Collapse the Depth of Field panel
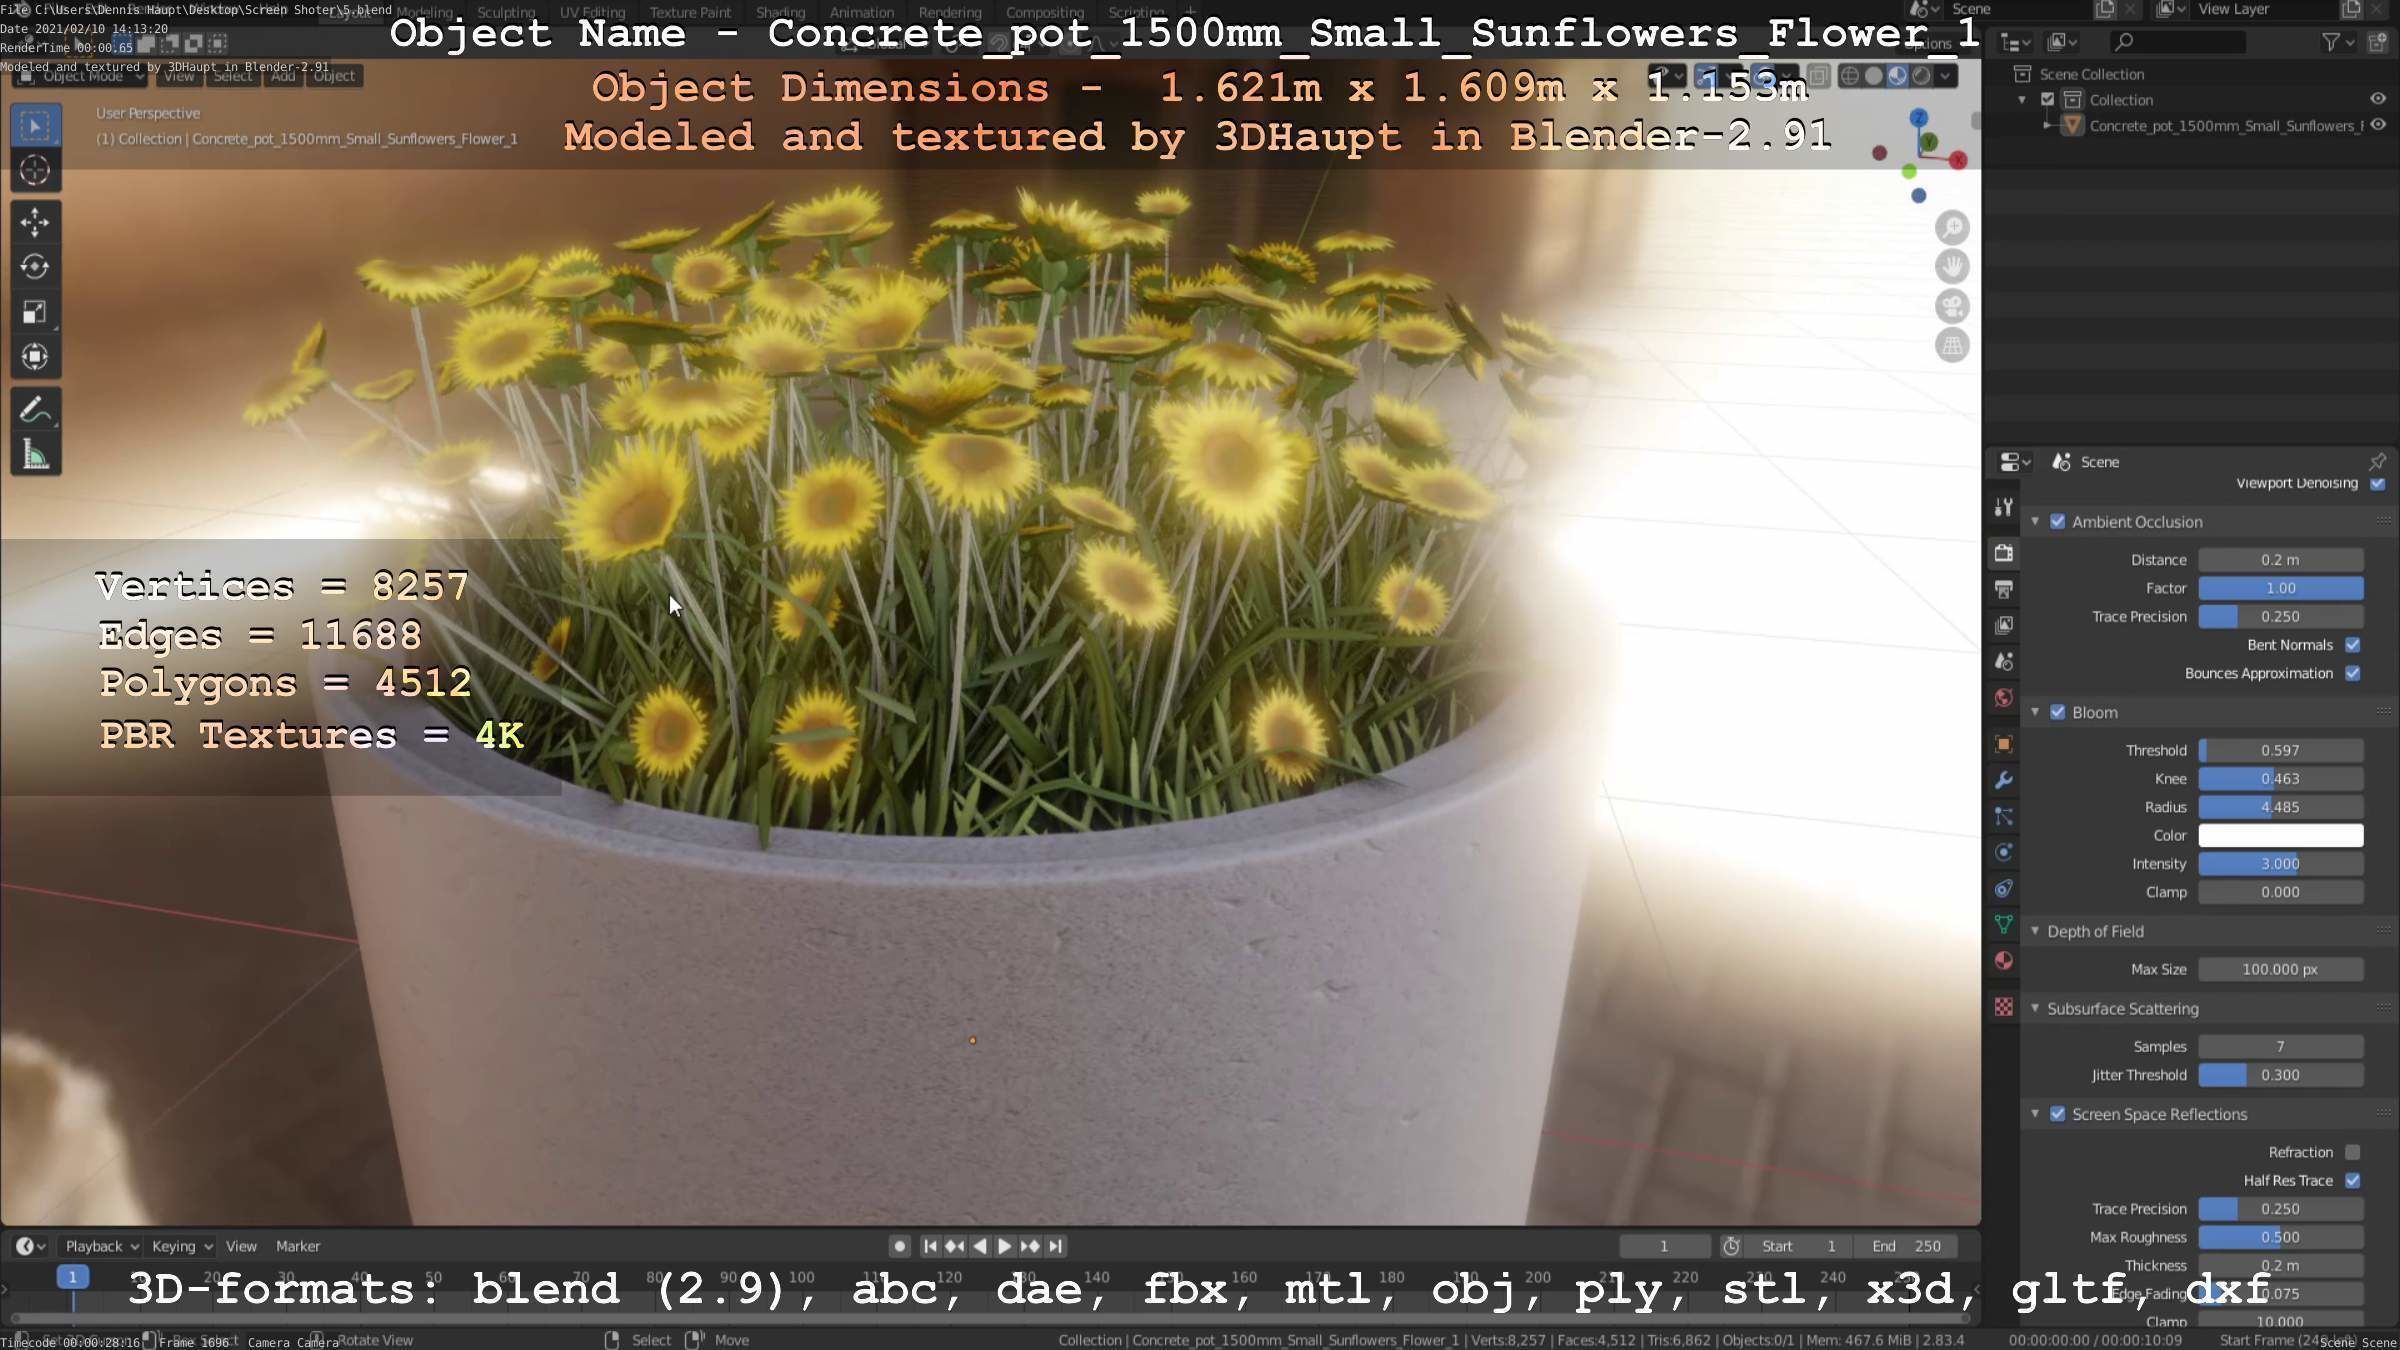The height and width of the screenshot is (1350, 2400). click(2035, 931)
